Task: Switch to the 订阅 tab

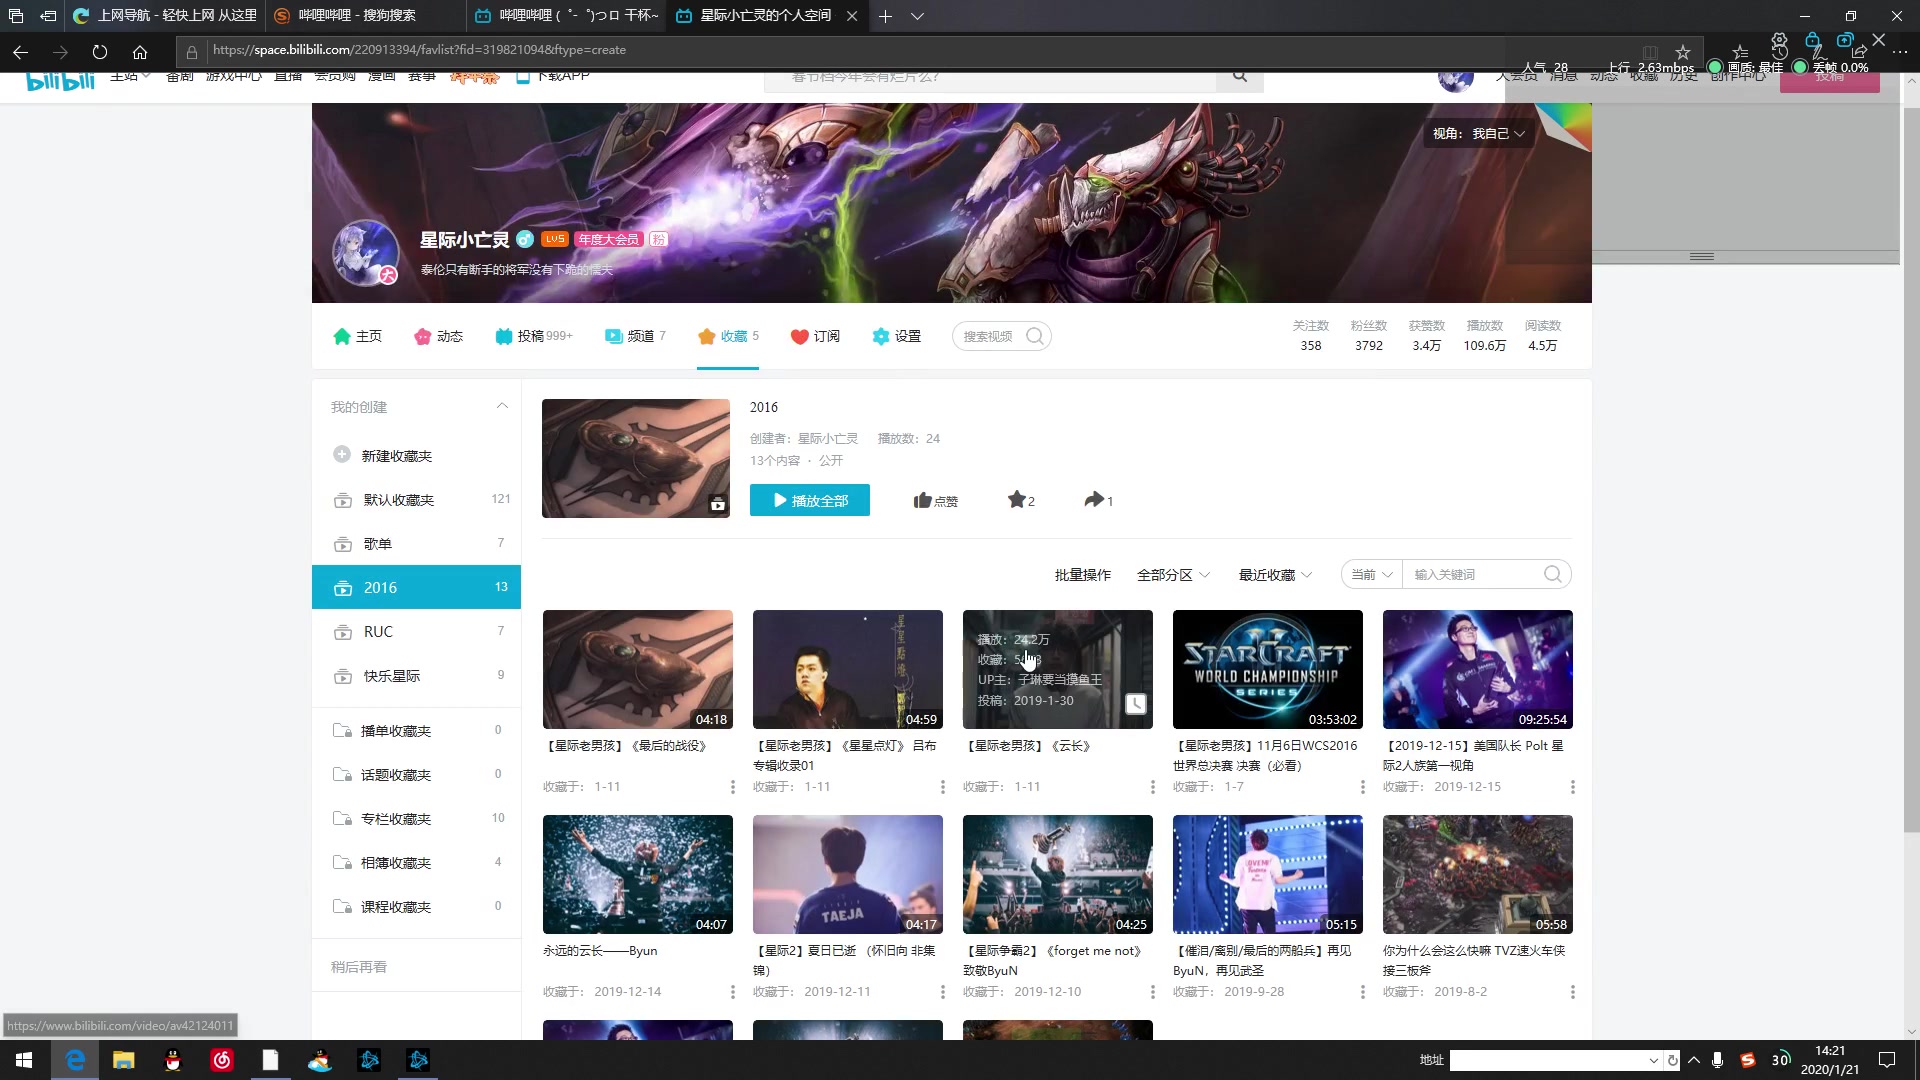Action: (x=815, y=336)
